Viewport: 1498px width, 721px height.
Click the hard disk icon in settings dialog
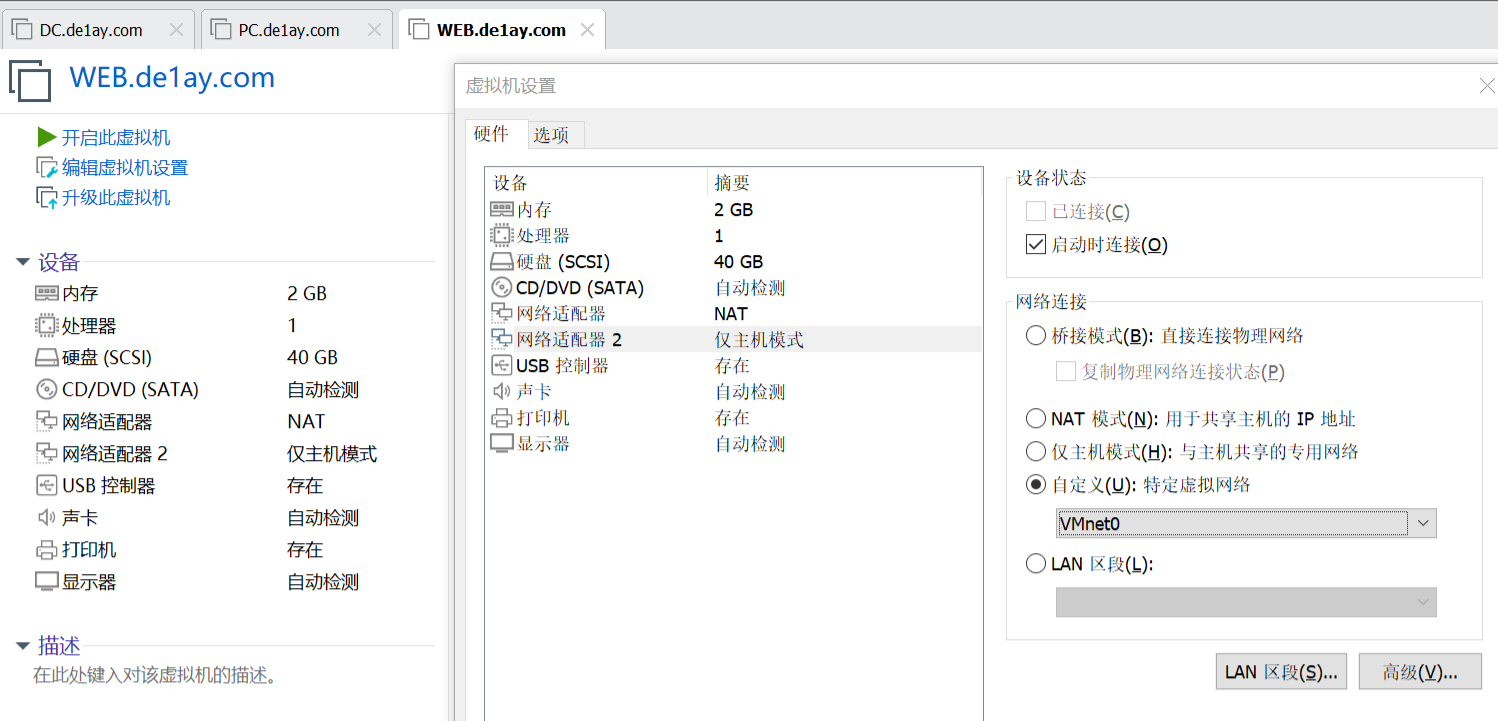(x=502, y=262)
